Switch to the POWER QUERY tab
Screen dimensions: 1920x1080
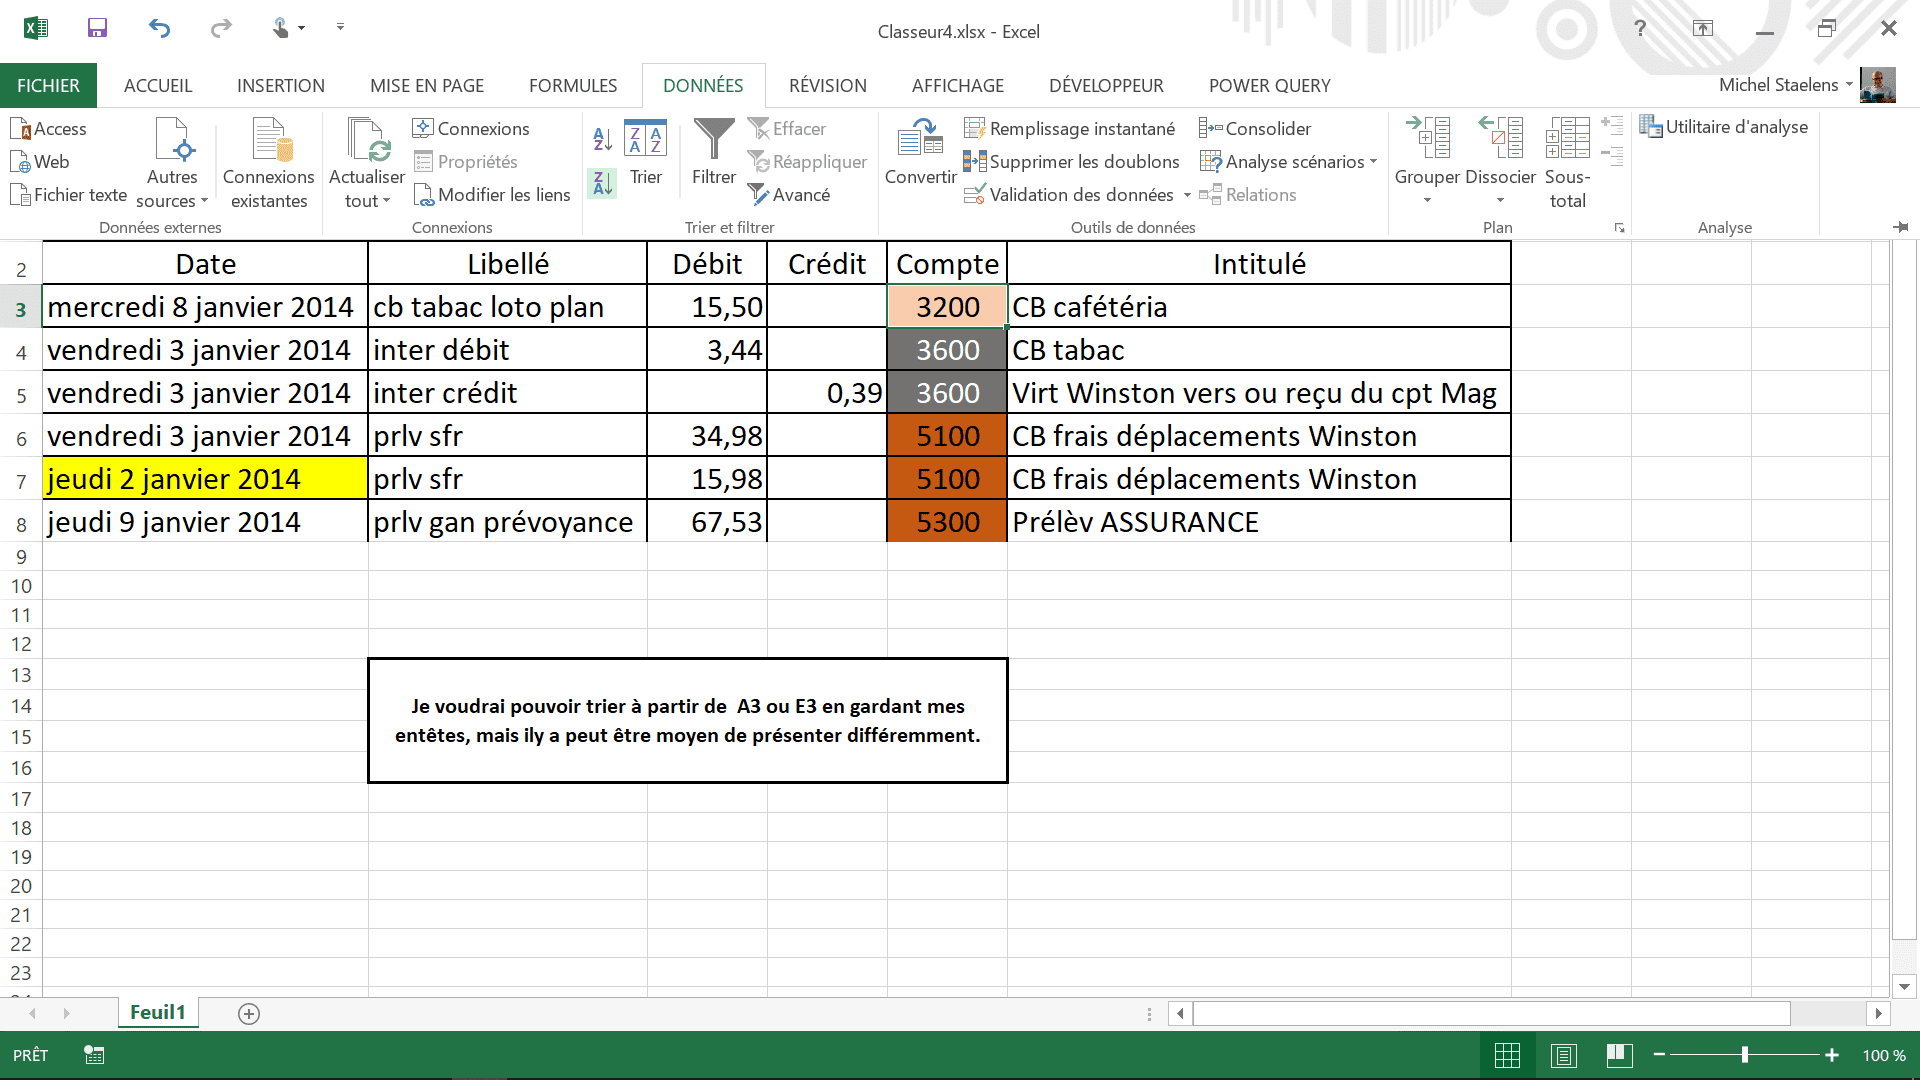coord(1269,86)
